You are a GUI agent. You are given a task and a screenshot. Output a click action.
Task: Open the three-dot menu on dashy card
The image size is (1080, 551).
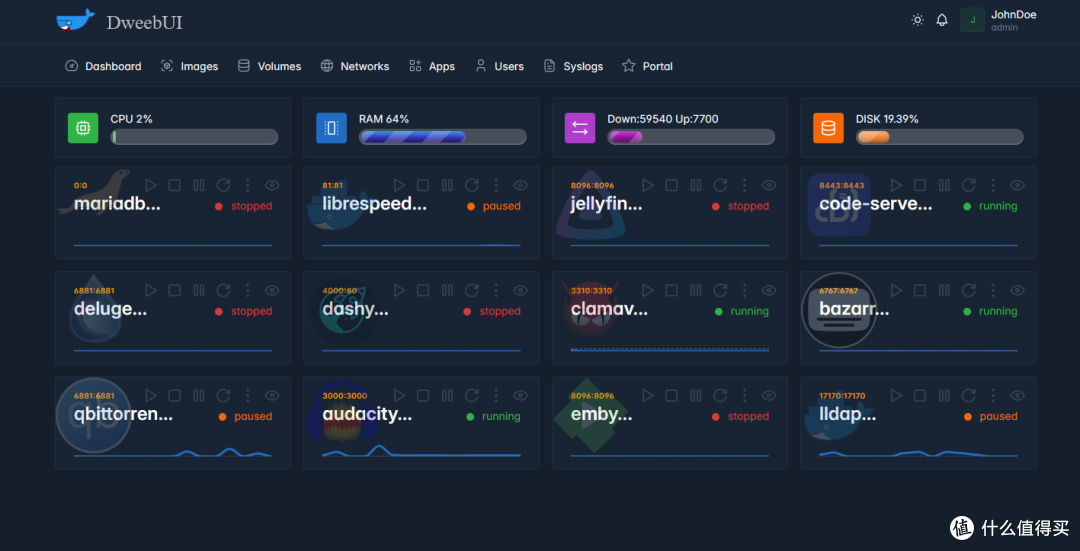coord(496,290)
